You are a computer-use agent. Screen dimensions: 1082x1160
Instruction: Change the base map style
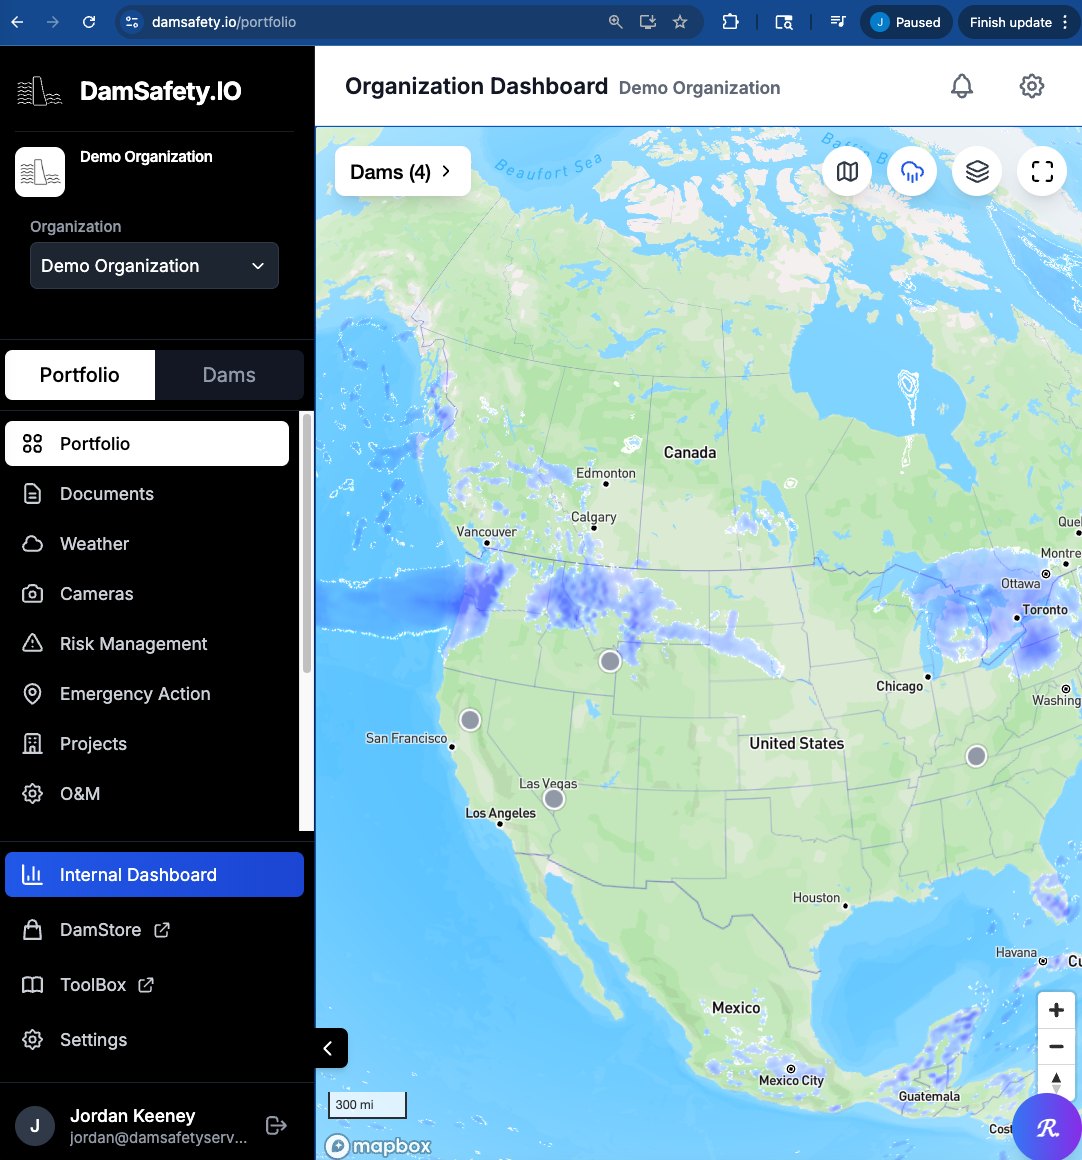click(847, 171)
